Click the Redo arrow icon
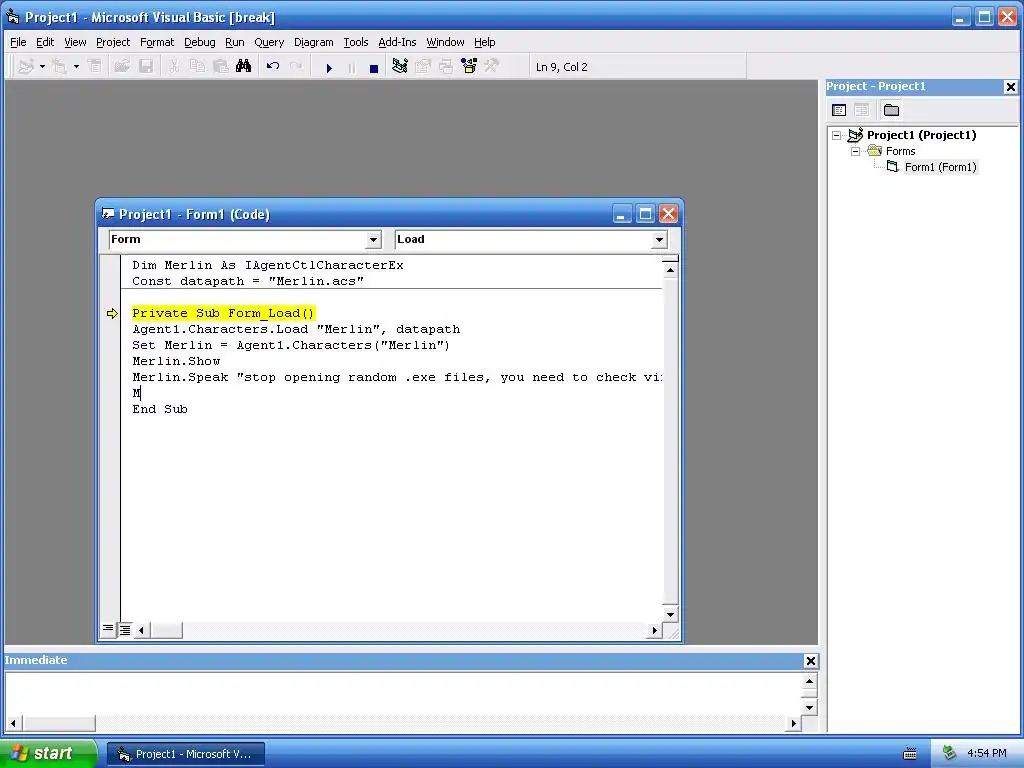1024x768 pixels. click(296, 67)
